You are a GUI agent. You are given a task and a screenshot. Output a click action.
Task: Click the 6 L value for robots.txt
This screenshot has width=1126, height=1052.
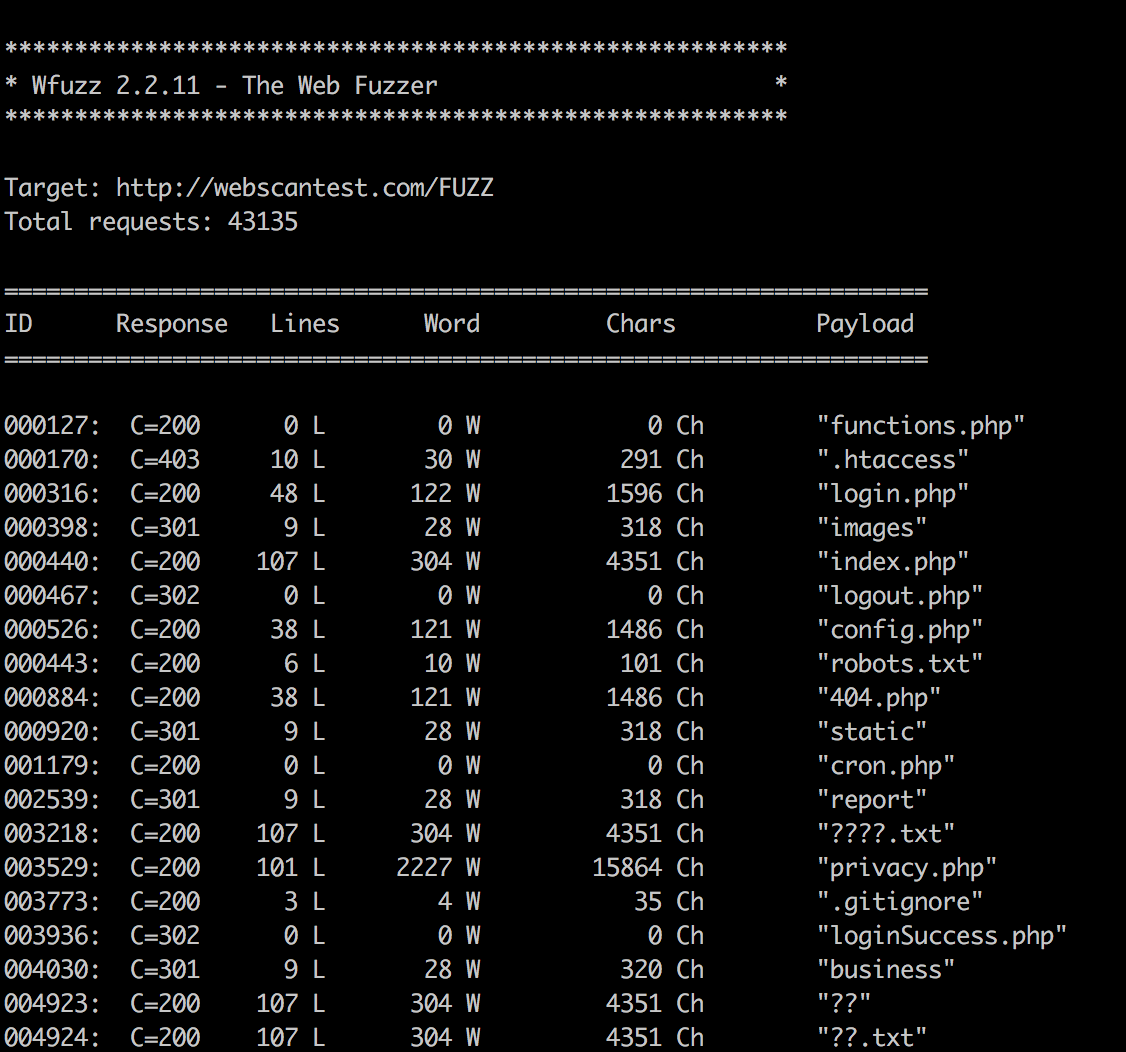pos(304,664)
